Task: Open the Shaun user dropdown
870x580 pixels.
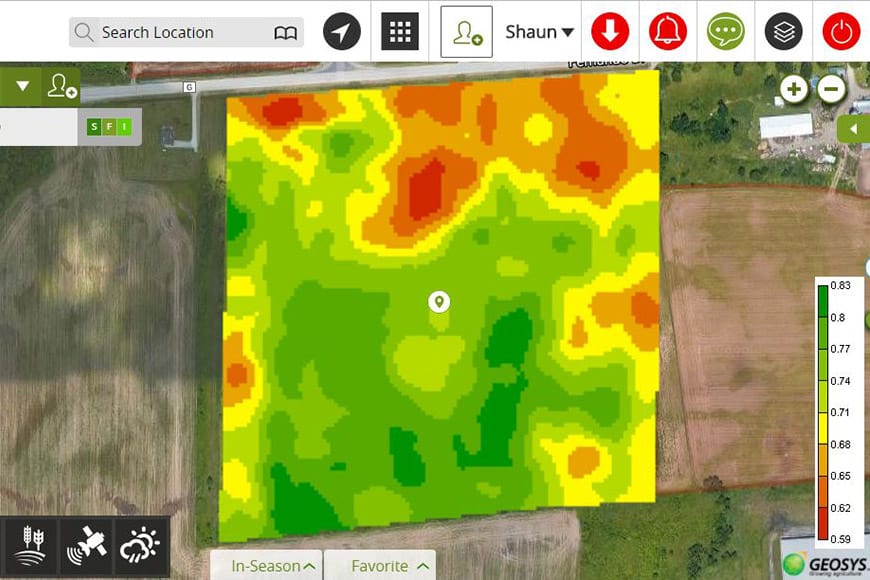Action: [x=540, y=32]
